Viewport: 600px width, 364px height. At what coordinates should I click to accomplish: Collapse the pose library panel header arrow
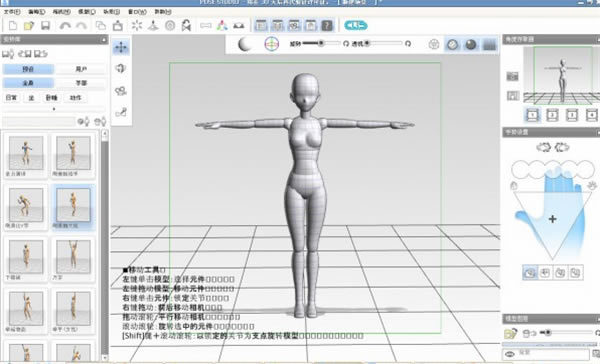click(x=104, y=39)
